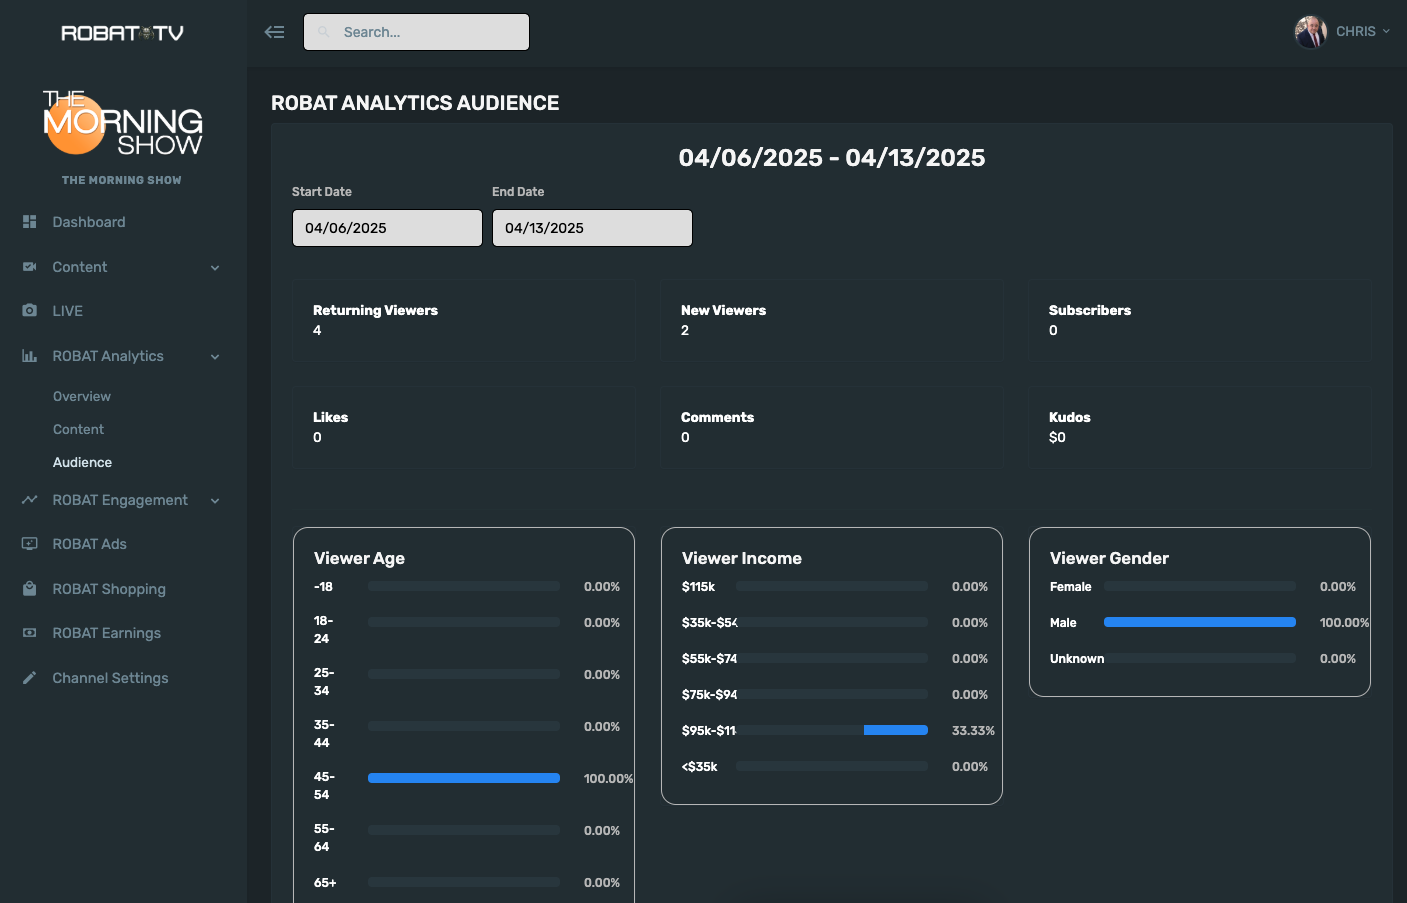Expand the ROBAT Engagement chevron
Image resolution: width=1407 pixels, height=903 pixels.
215,501
